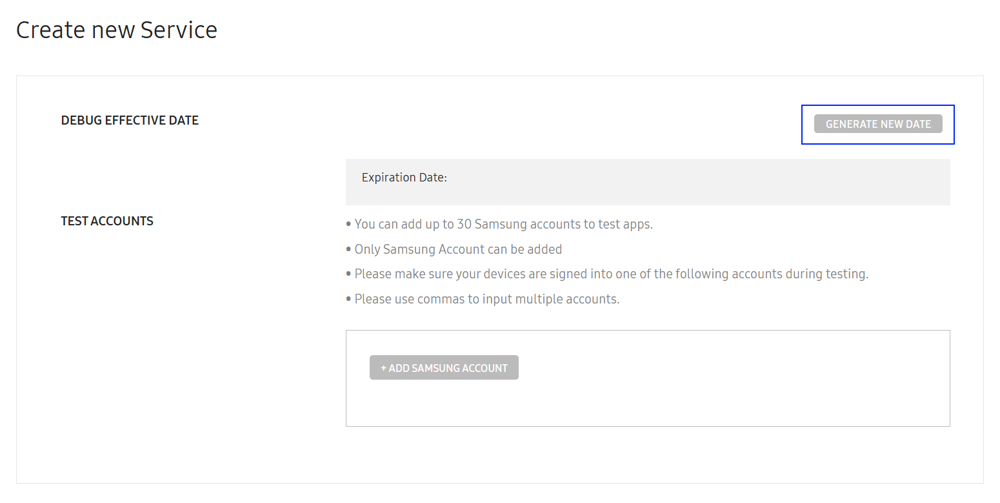Click the 'devices are signed into' note

[x=611, y=274]
